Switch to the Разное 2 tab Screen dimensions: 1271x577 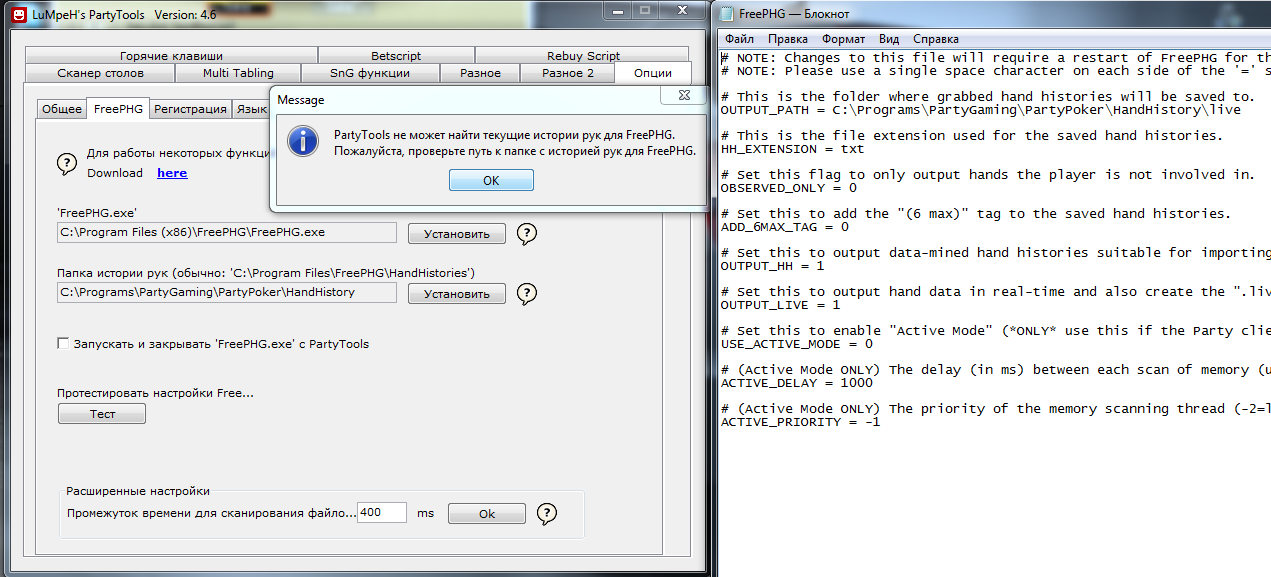pos(568,73)
